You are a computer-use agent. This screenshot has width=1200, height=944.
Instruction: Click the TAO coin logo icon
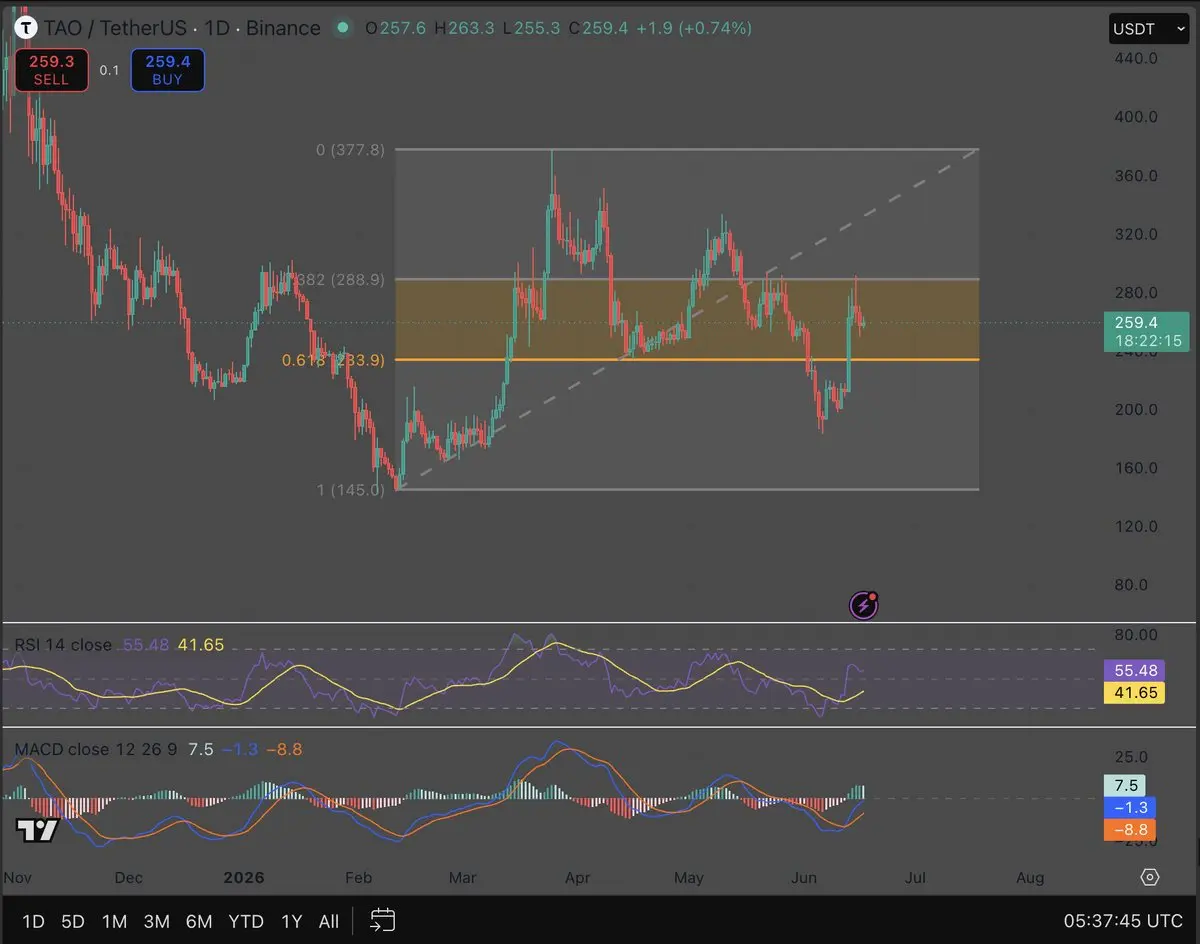click(x=19, y=28)
